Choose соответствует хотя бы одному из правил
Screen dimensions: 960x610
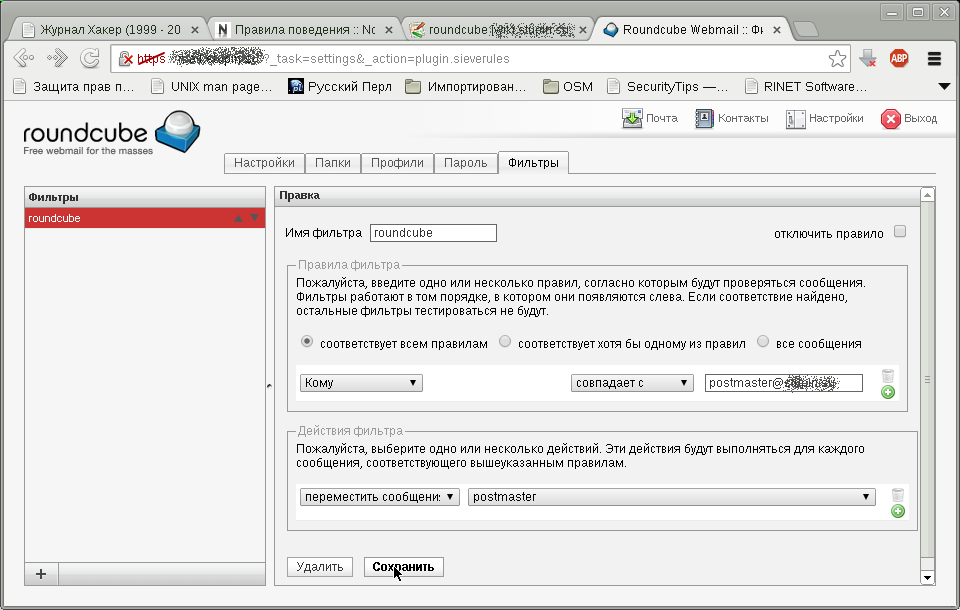click(507, 342)
